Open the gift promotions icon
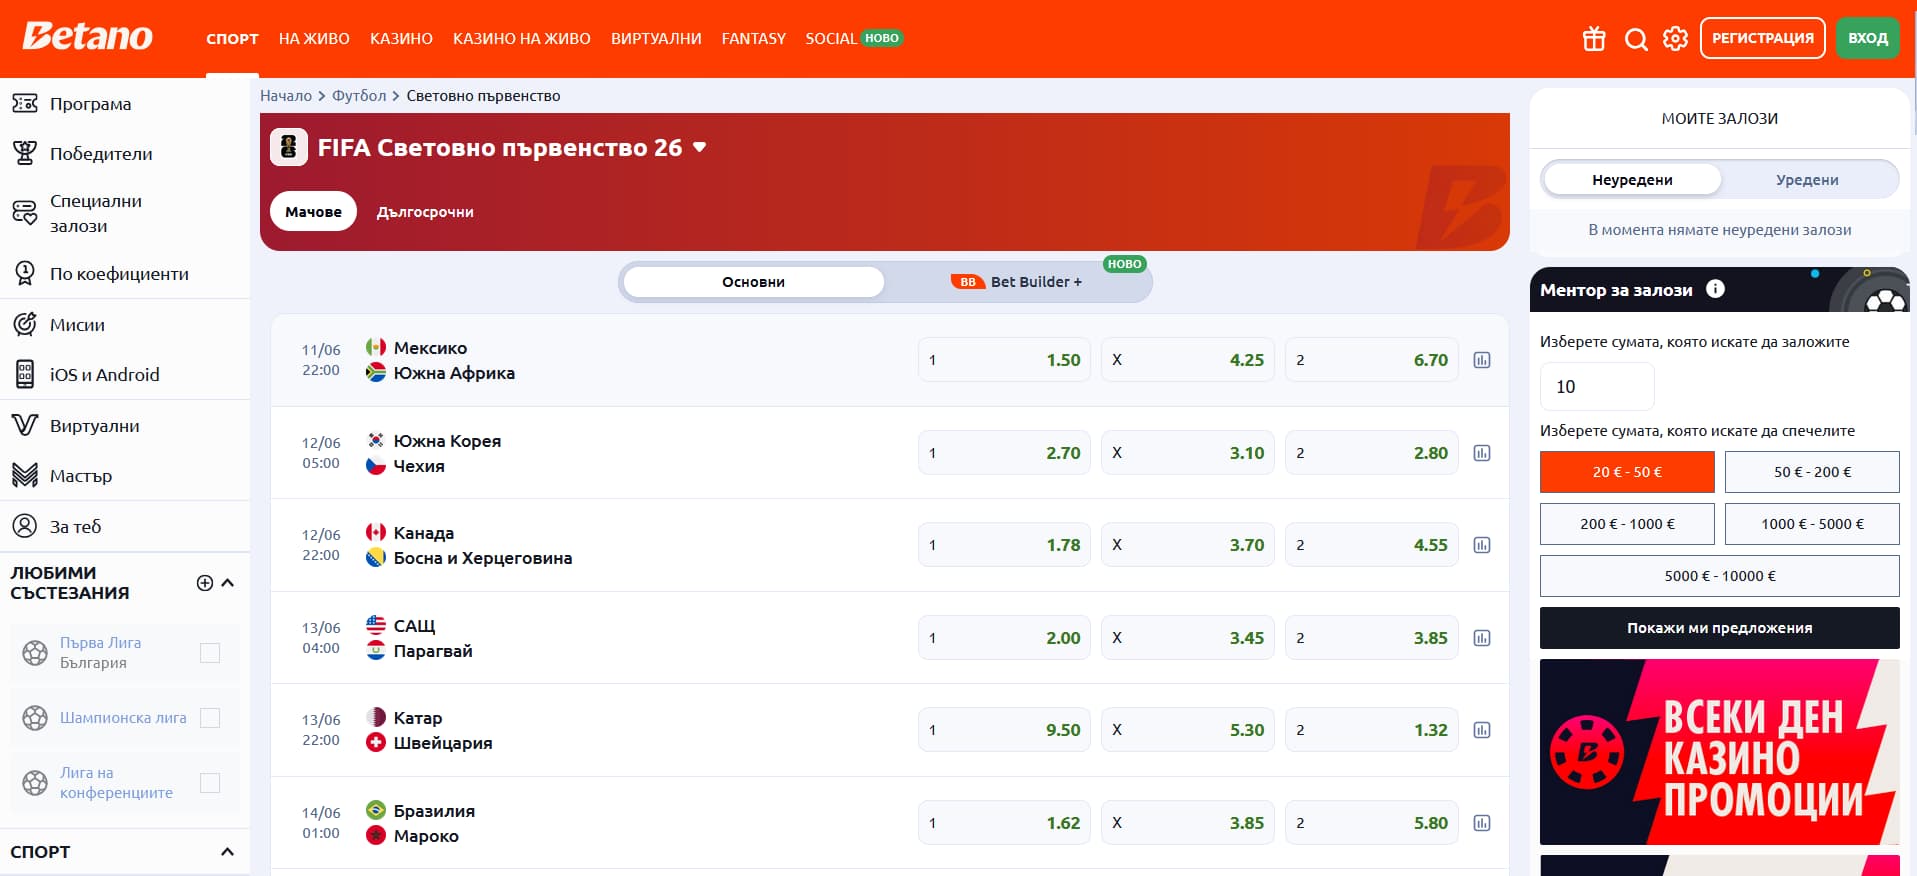 pos(1594,39)
